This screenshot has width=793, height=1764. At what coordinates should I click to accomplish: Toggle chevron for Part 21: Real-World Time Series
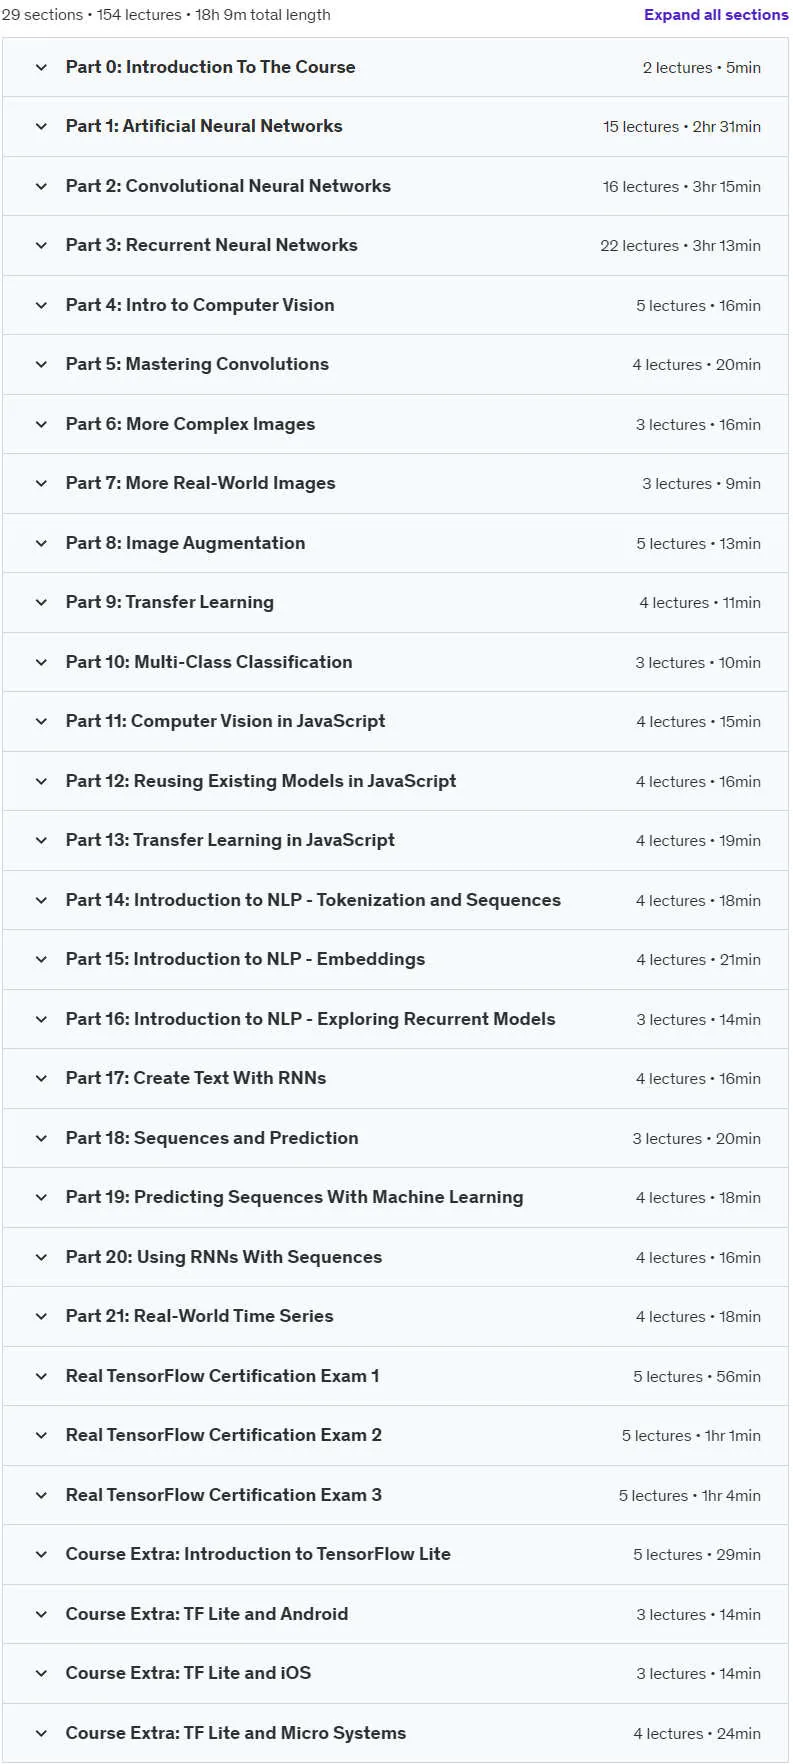pos(41,1316)
